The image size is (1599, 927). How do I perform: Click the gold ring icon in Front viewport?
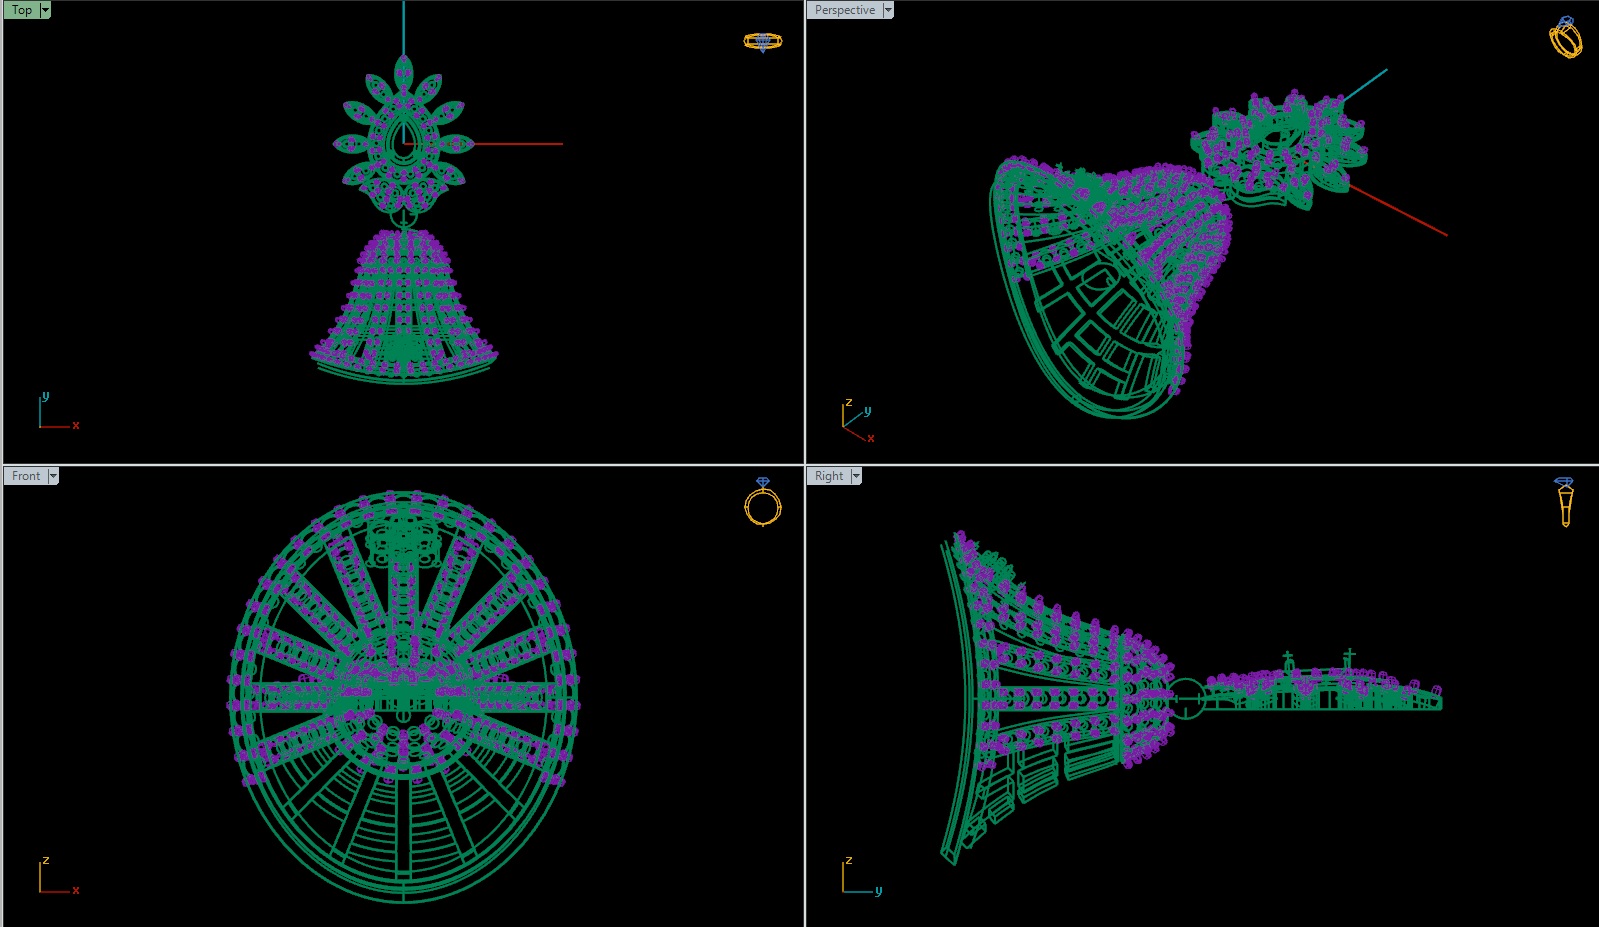(763, 502)
